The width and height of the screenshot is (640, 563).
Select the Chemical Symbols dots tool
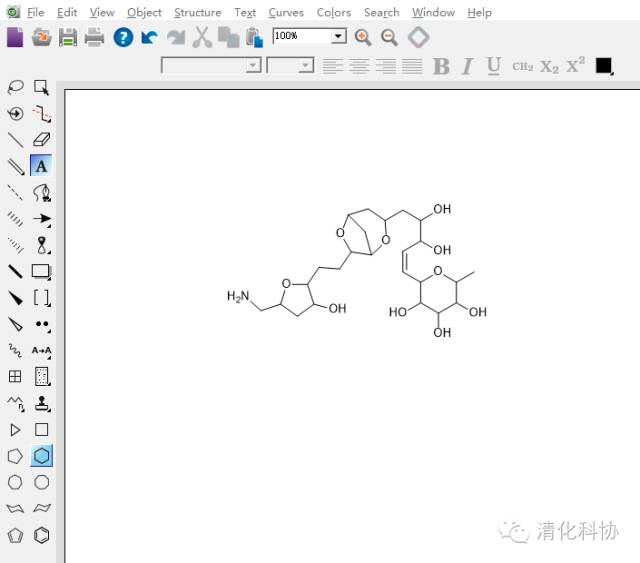42,325
